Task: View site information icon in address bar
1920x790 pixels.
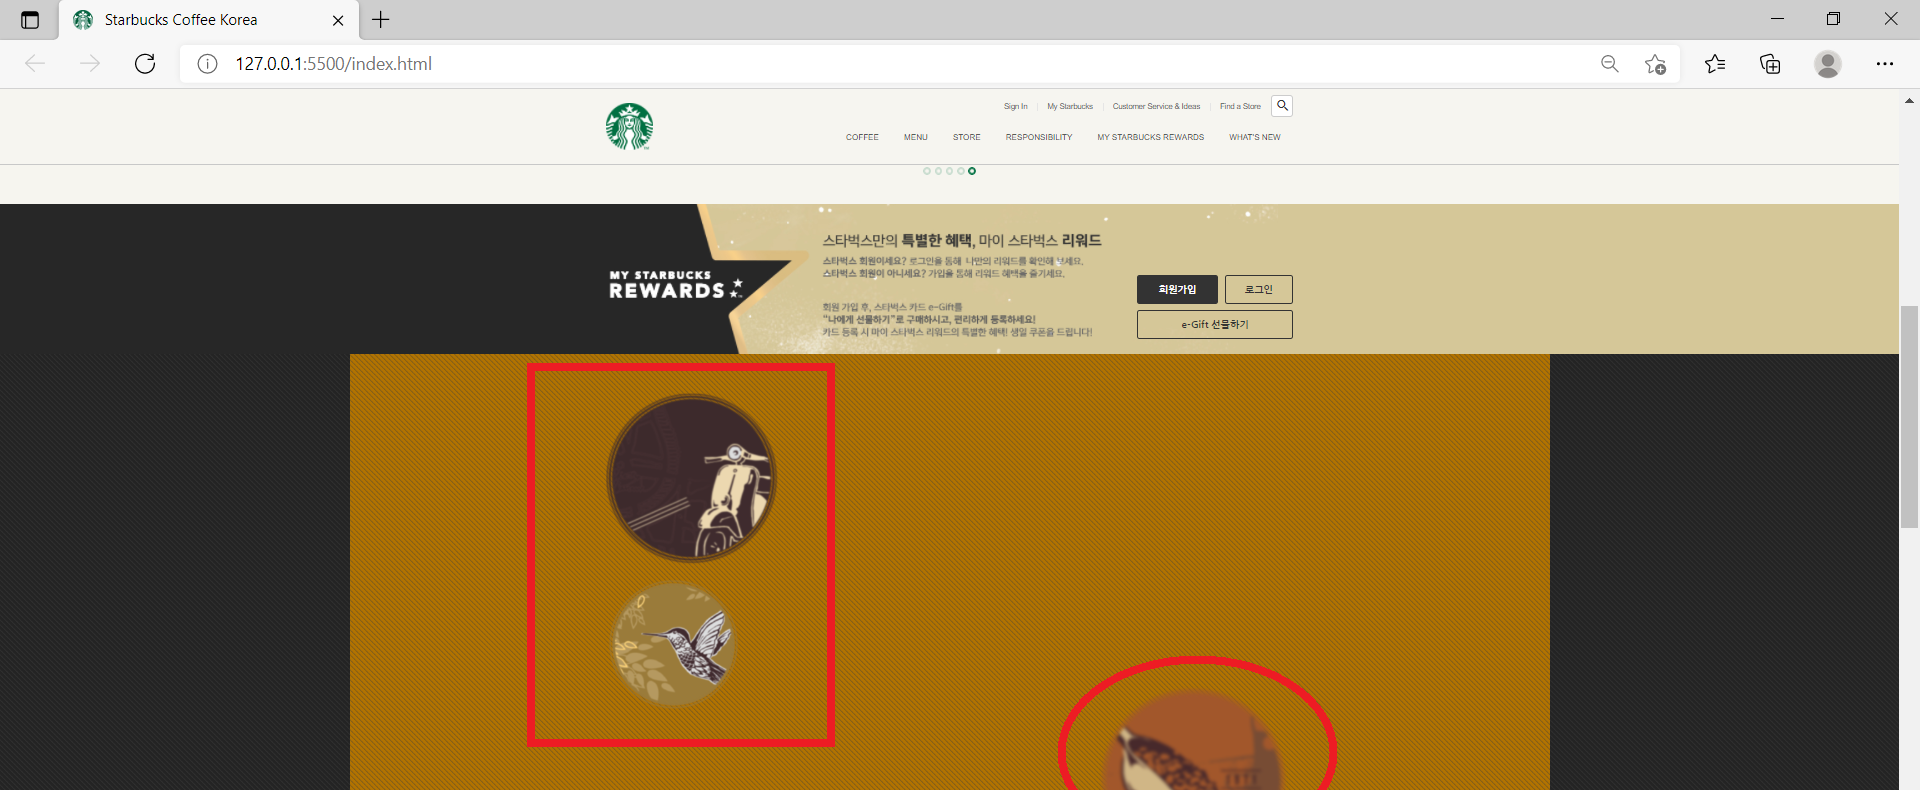Action: pyautogui.click(x=207, y=64)
